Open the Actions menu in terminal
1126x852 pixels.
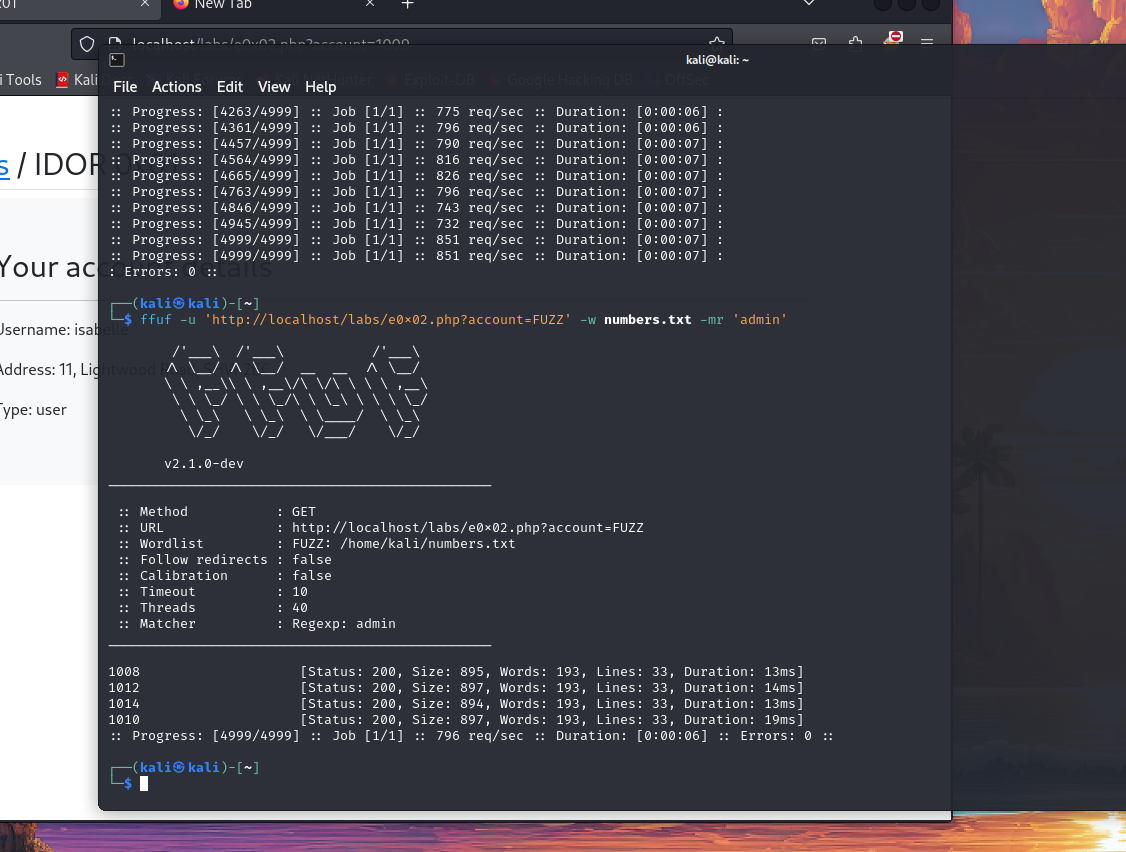tap(177, 87)
